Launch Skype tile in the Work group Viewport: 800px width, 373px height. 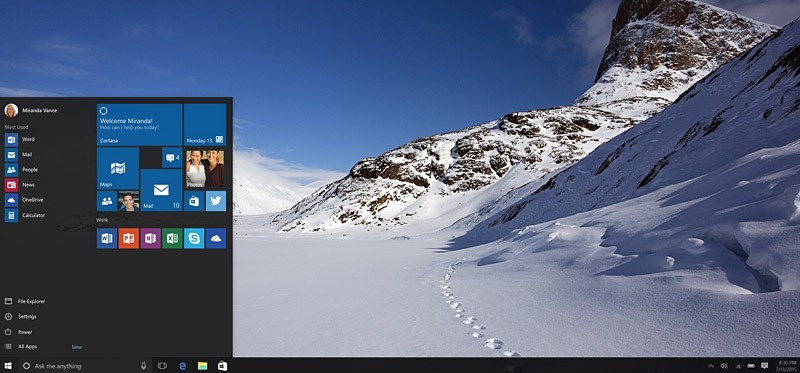194,238
